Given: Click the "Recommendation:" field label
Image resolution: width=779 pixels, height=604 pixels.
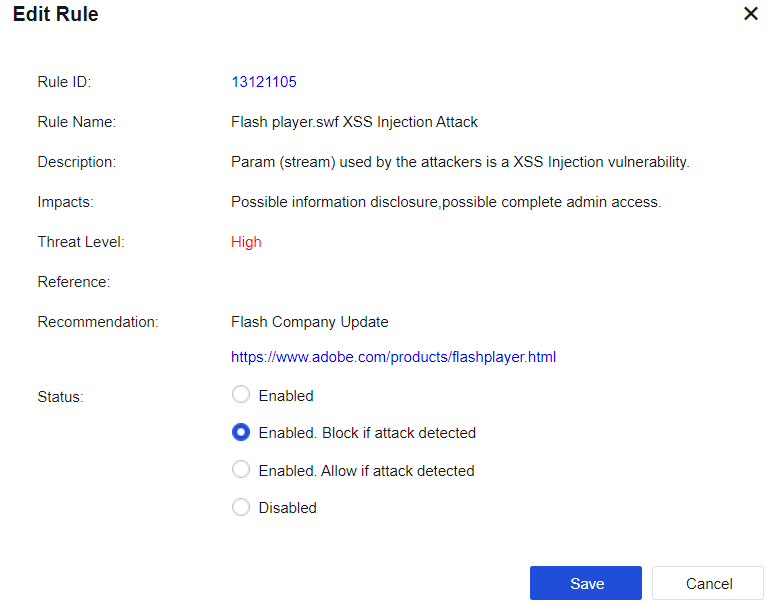Looking at the screenshot, I should click(98, 322).
